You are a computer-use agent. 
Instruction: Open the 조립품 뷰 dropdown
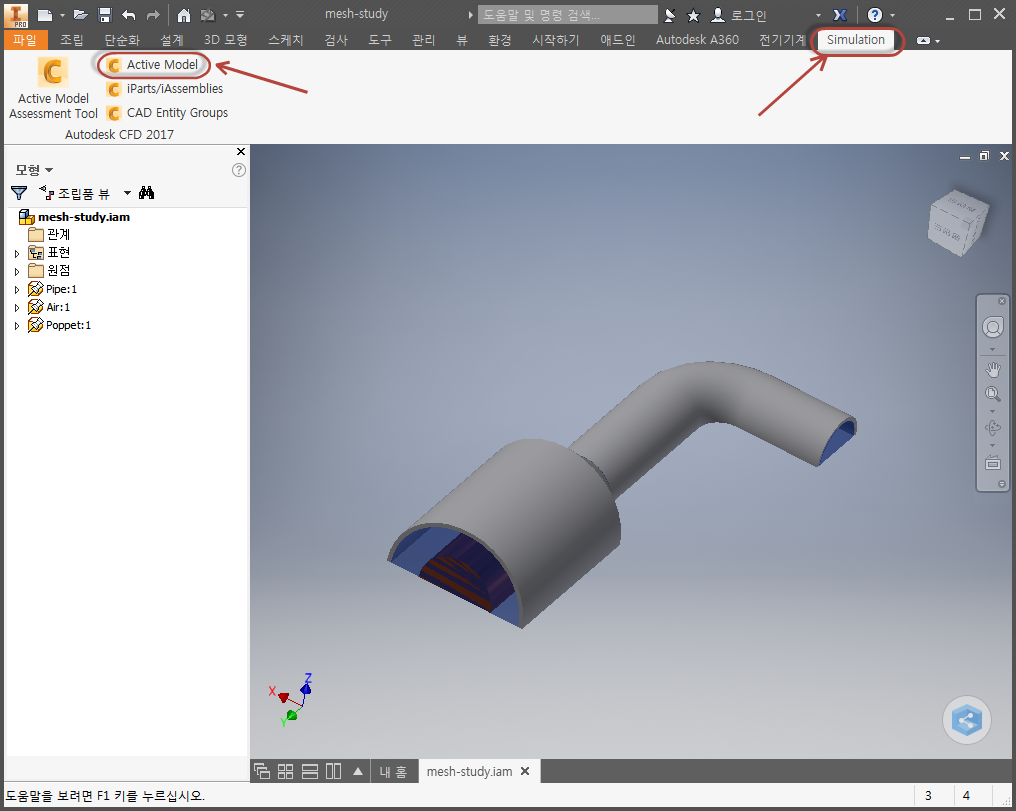pos(128,193)
